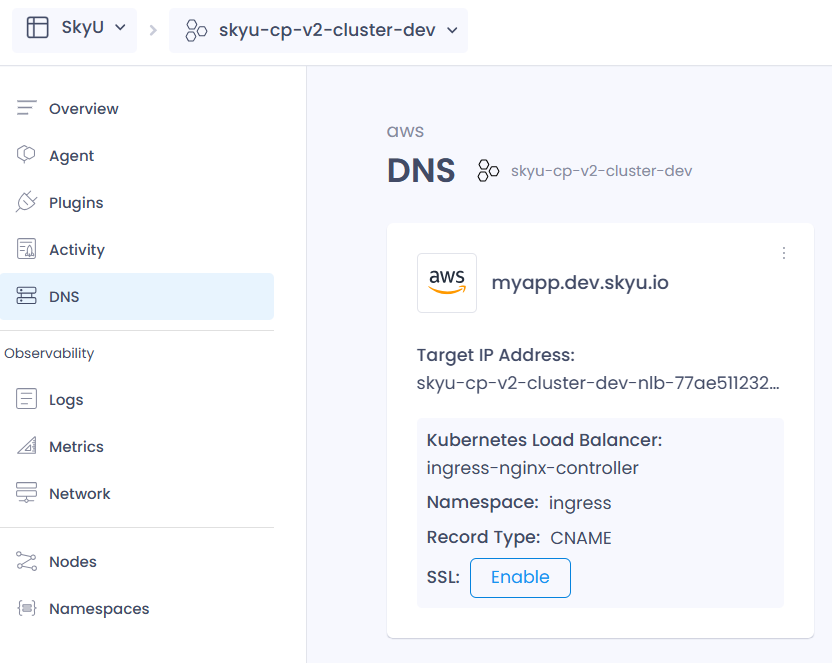Viewport: 832px width, 663px height.
Task: Click the CNAME record type value
Action: [581, 538]
